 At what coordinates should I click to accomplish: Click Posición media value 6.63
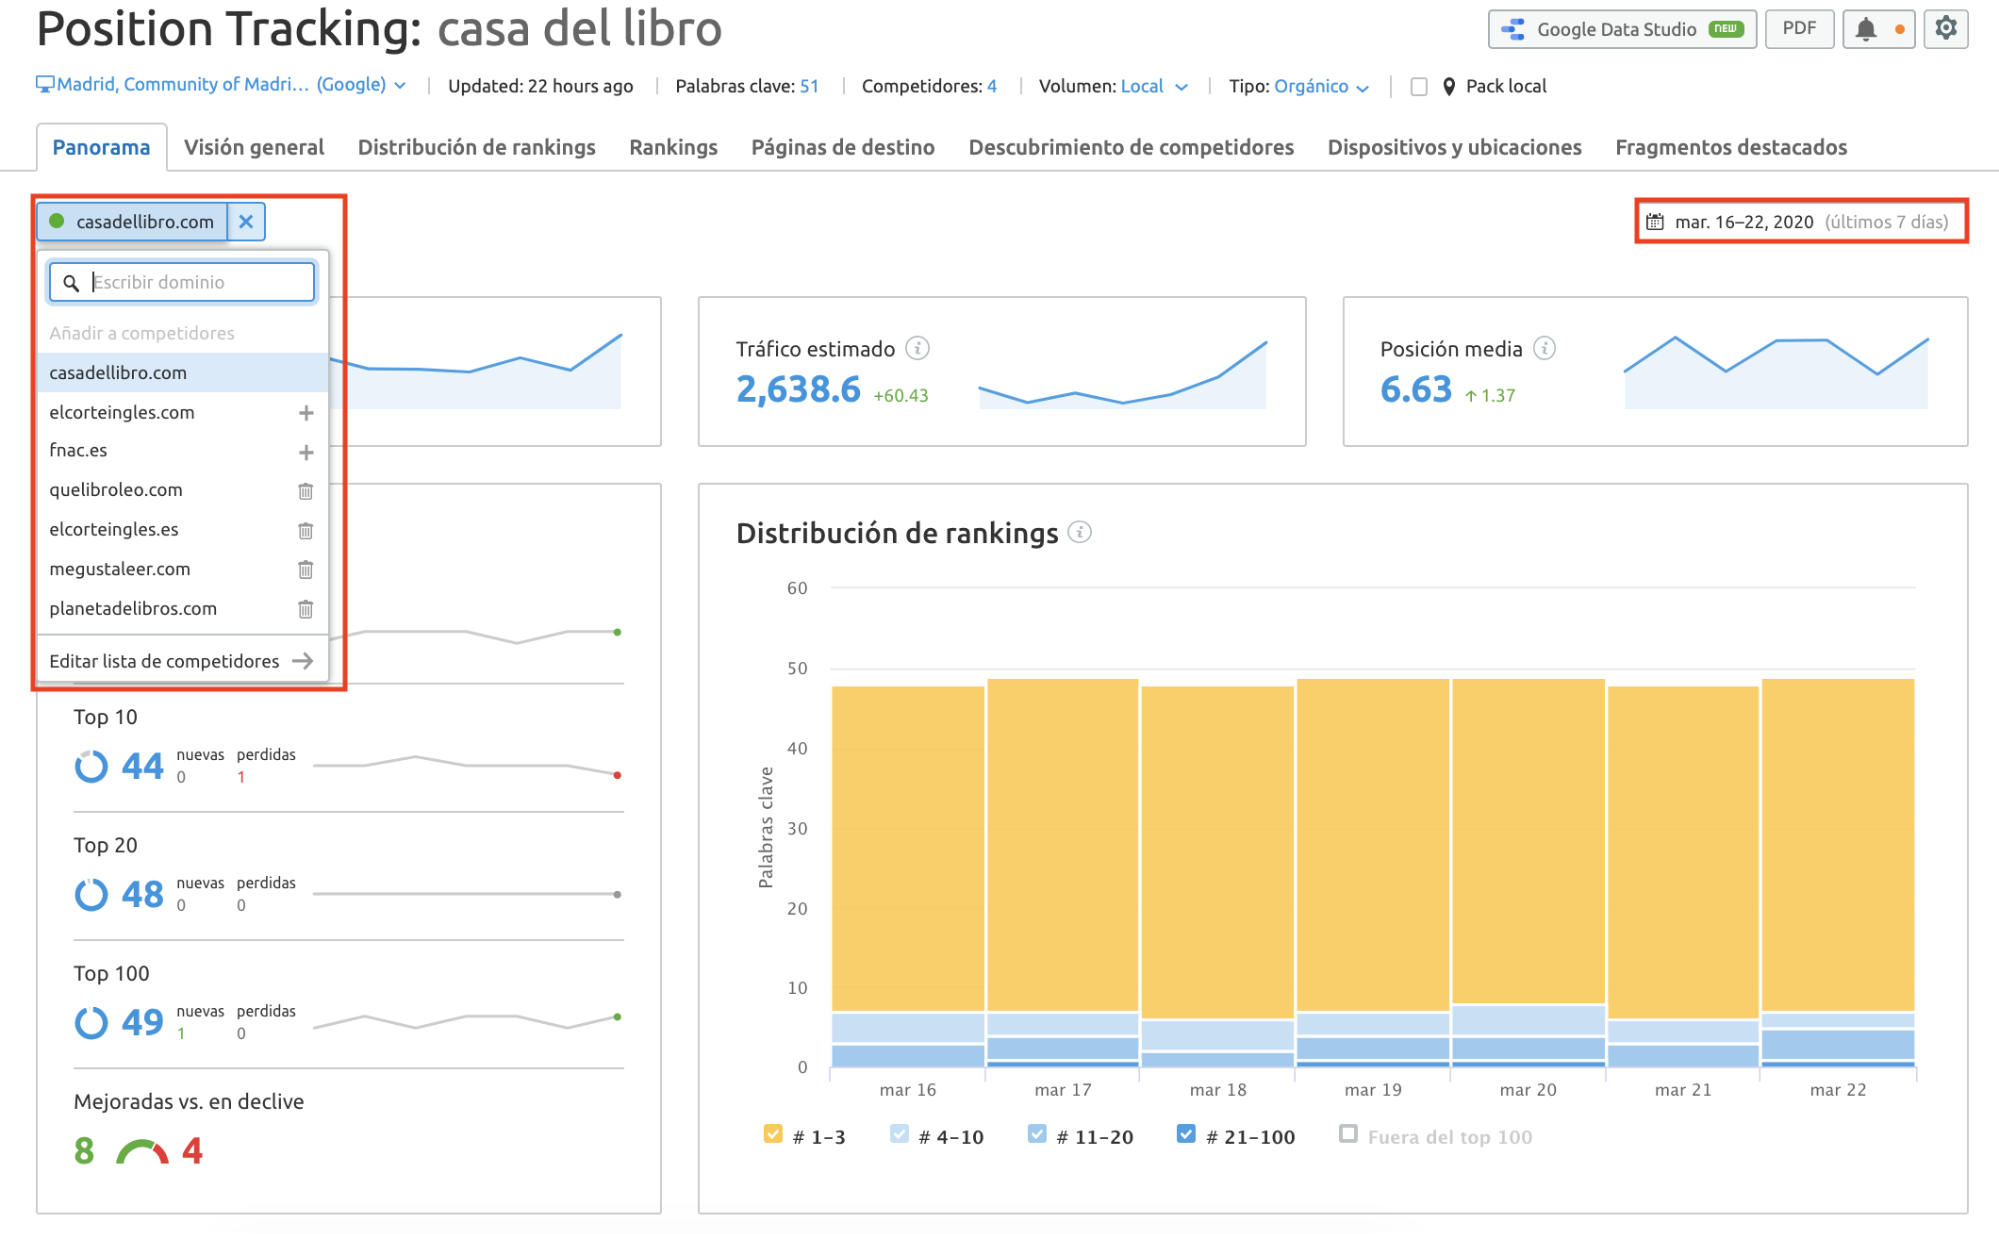1415,389
